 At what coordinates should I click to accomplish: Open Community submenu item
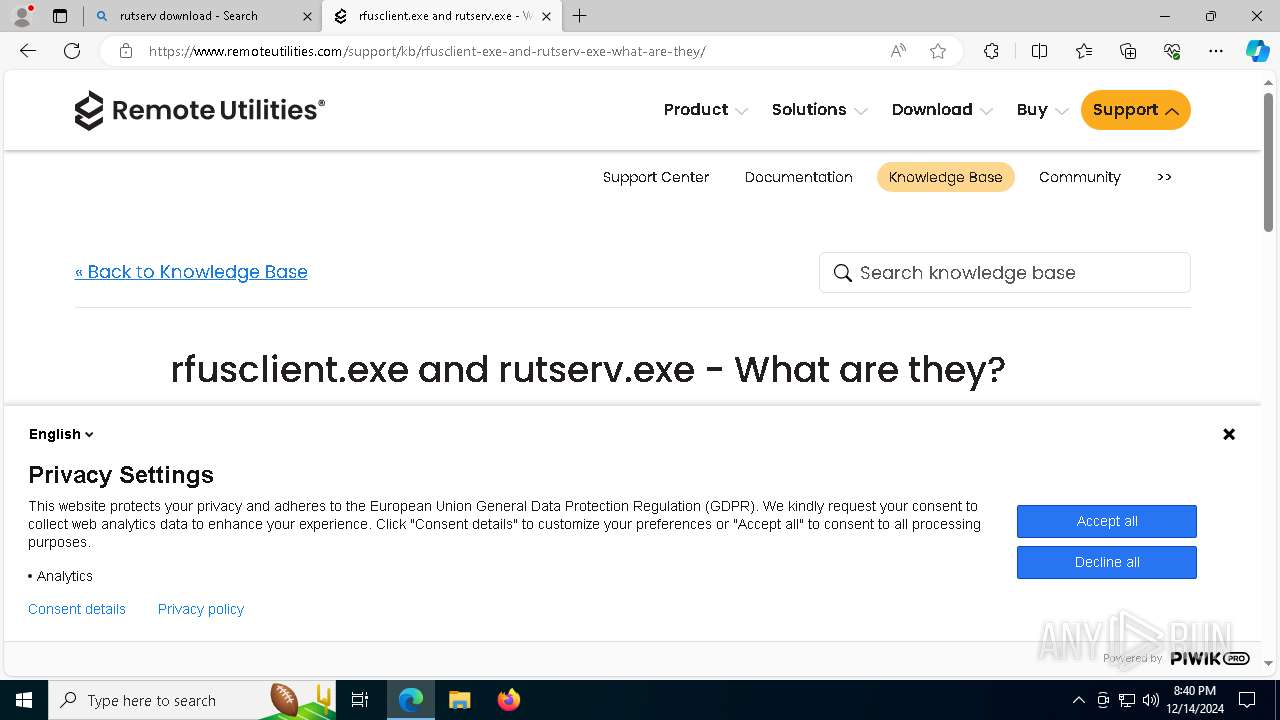(1080, 177)
